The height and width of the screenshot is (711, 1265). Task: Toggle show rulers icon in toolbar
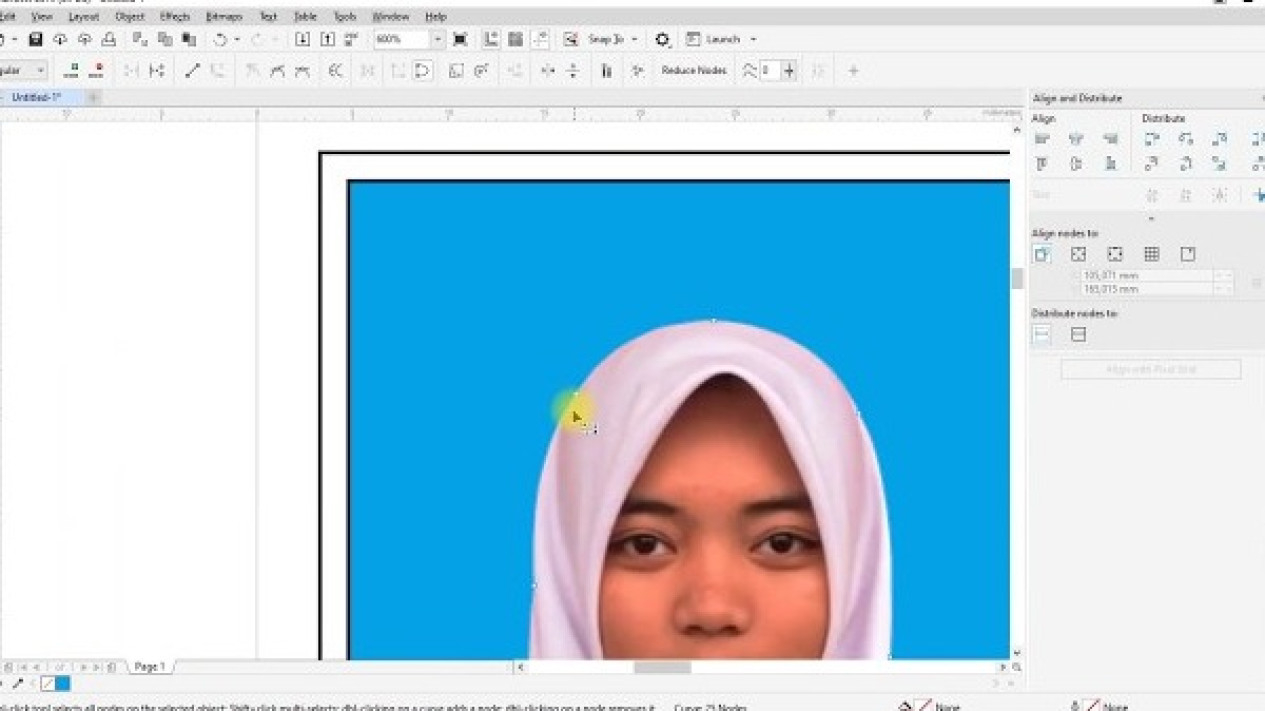tap(491, 39)
